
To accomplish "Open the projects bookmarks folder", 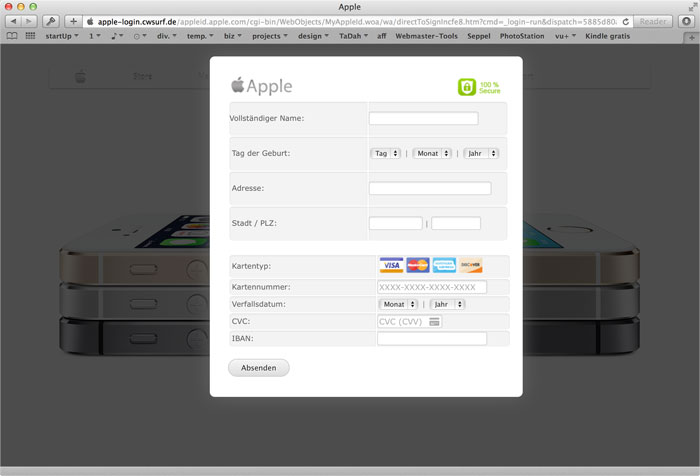I will pyautogui.click(x=270, y=36).
